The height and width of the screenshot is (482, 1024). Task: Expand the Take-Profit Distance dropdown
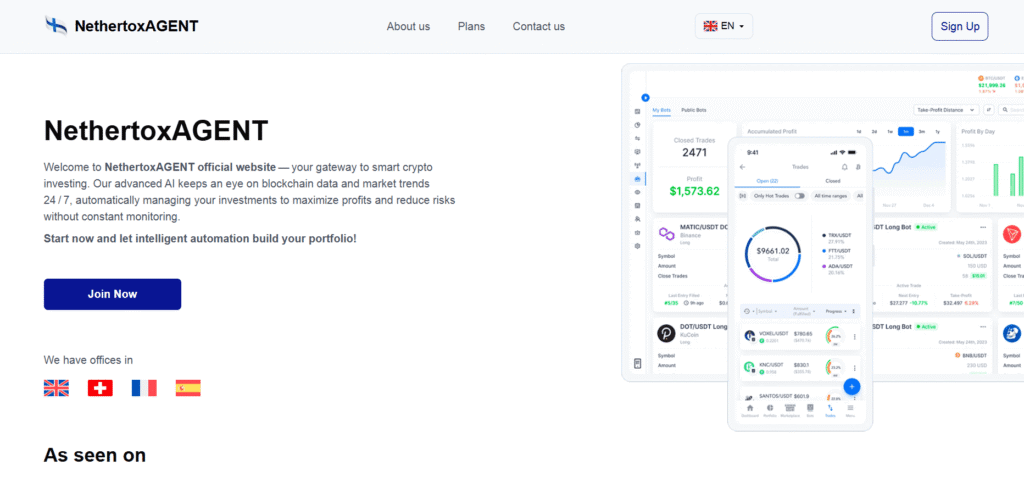tap(945, 110)
